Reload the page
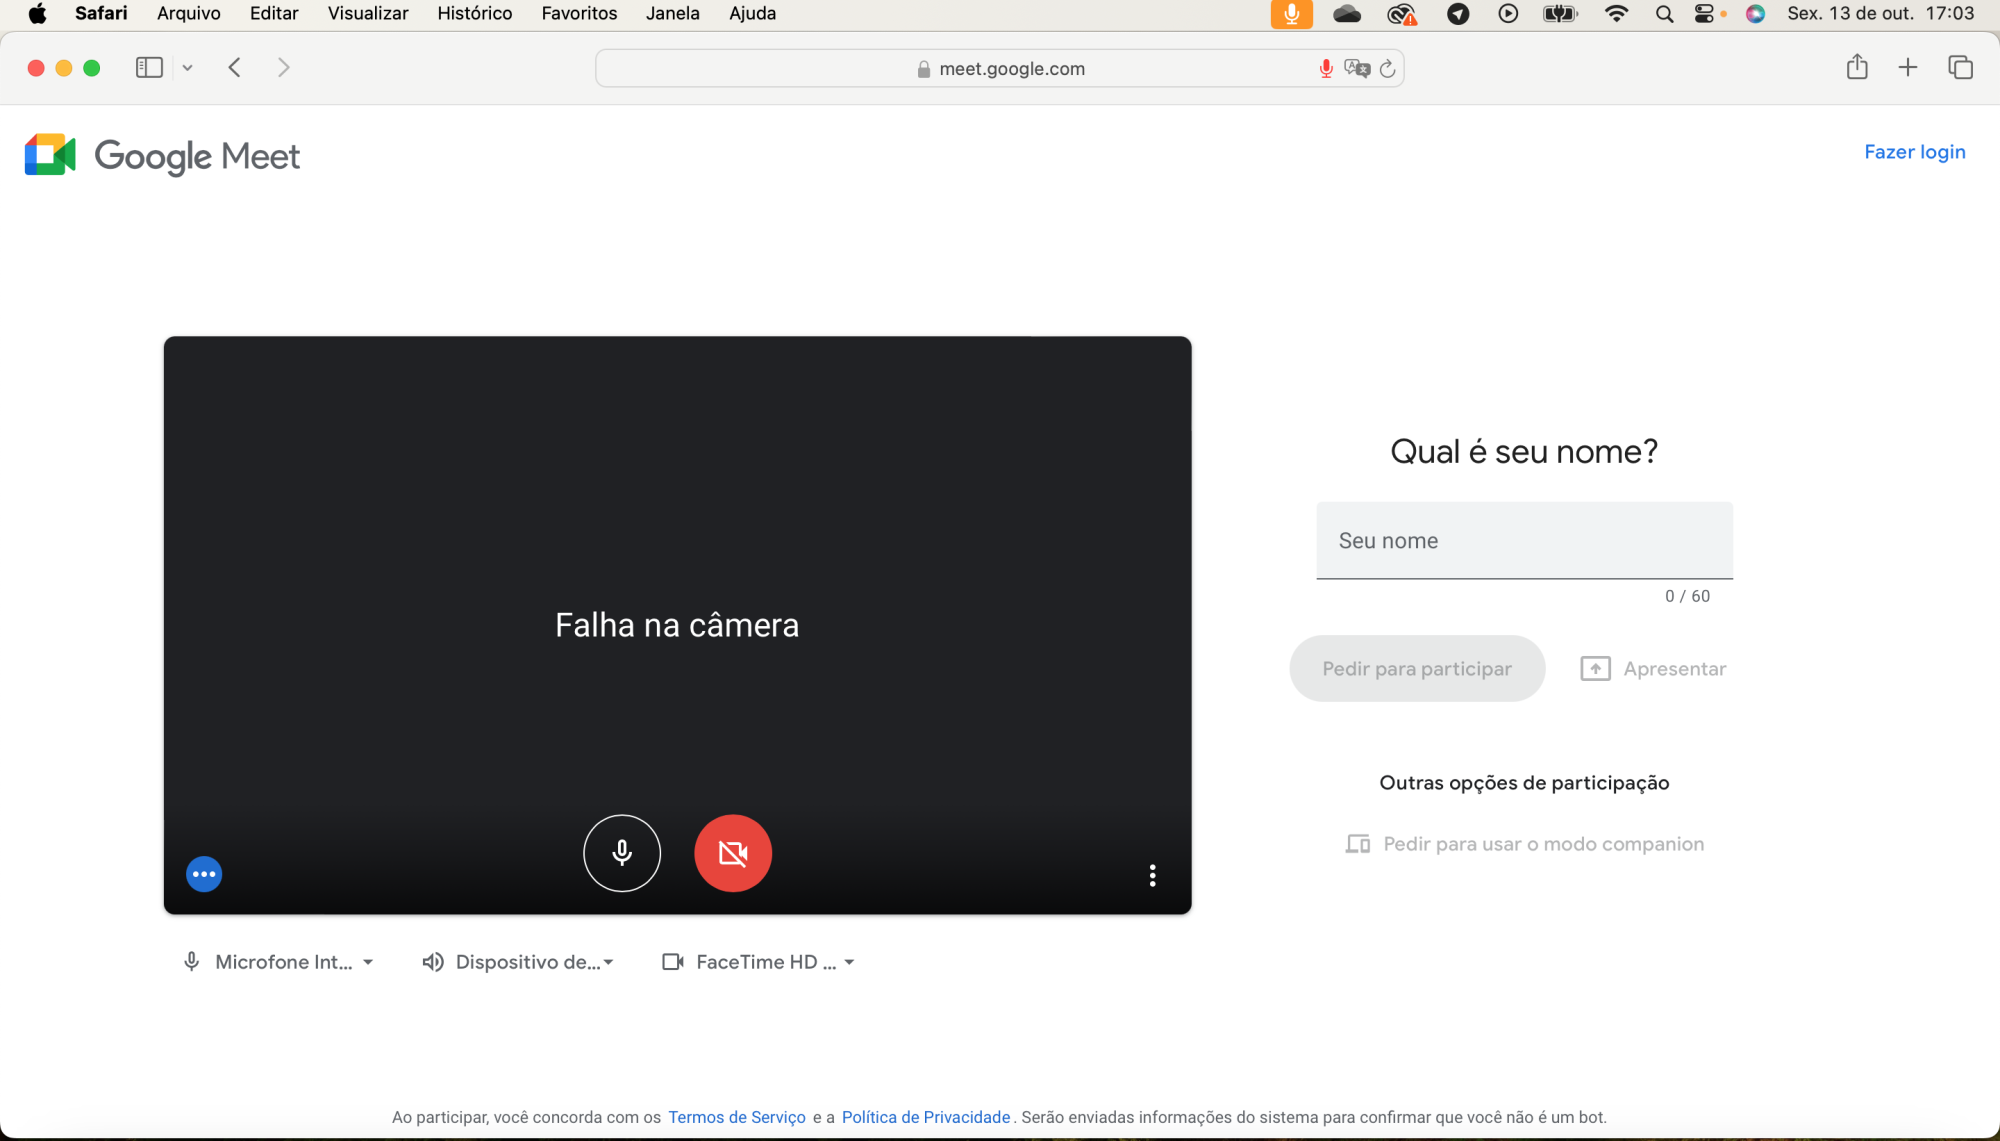The image size is (2000, 1141). [x=1387, y=68]
